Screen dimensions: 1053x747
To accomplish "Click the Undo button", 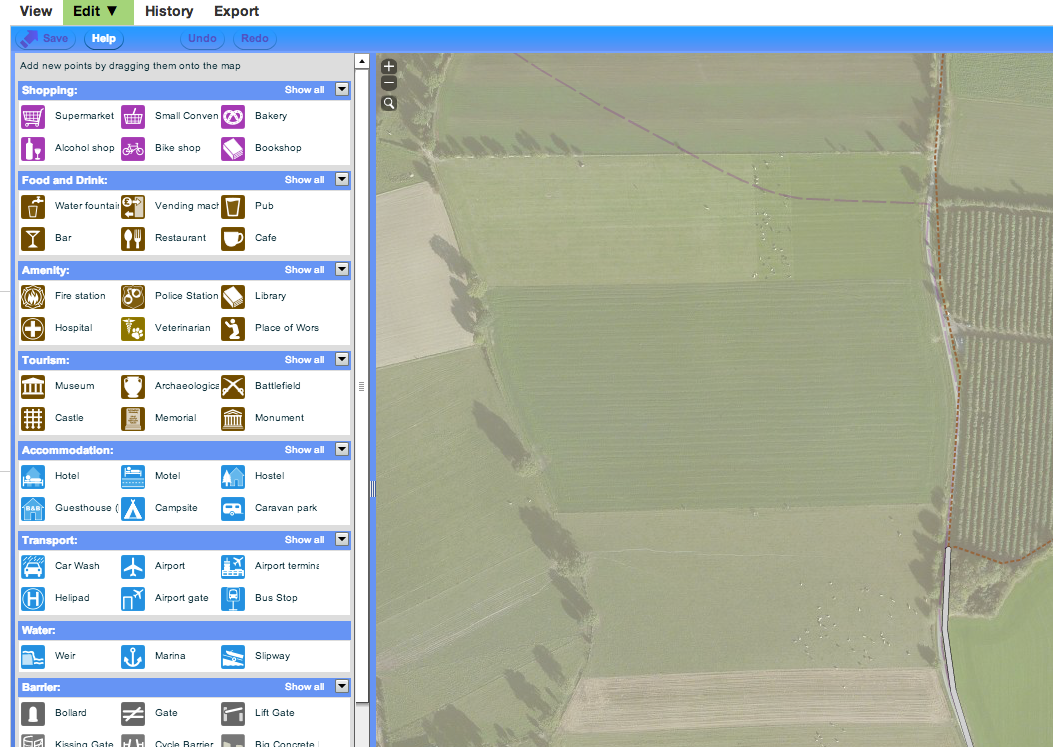I will pos(202,38).
